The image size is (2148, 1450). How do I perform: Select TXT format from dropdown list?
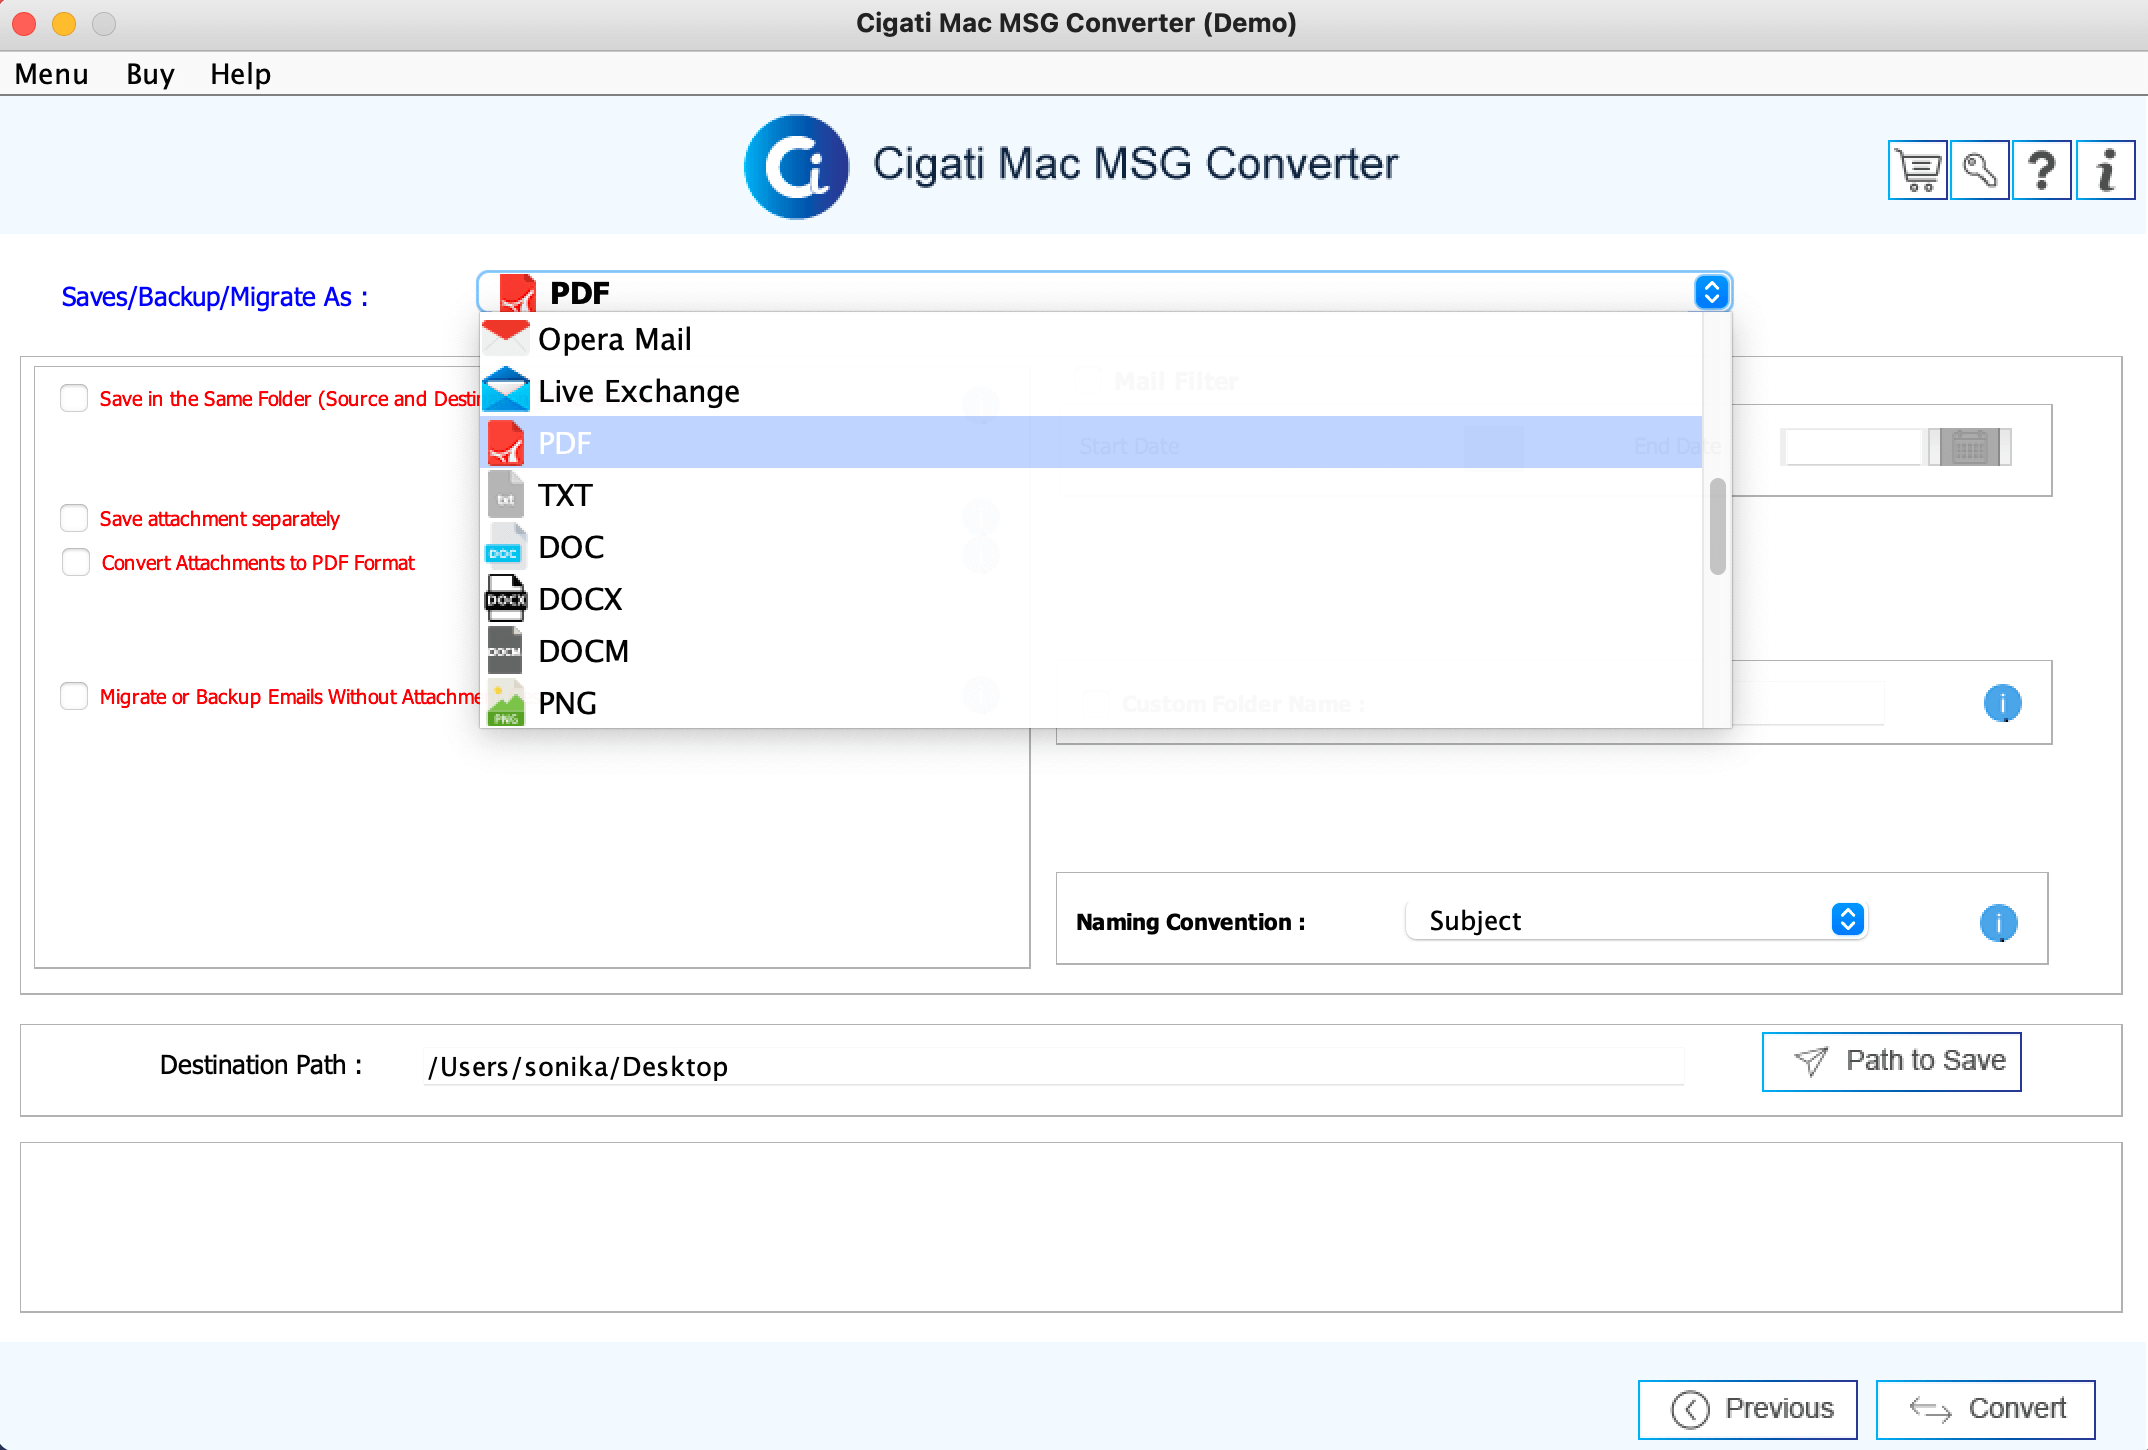point(568,494)
